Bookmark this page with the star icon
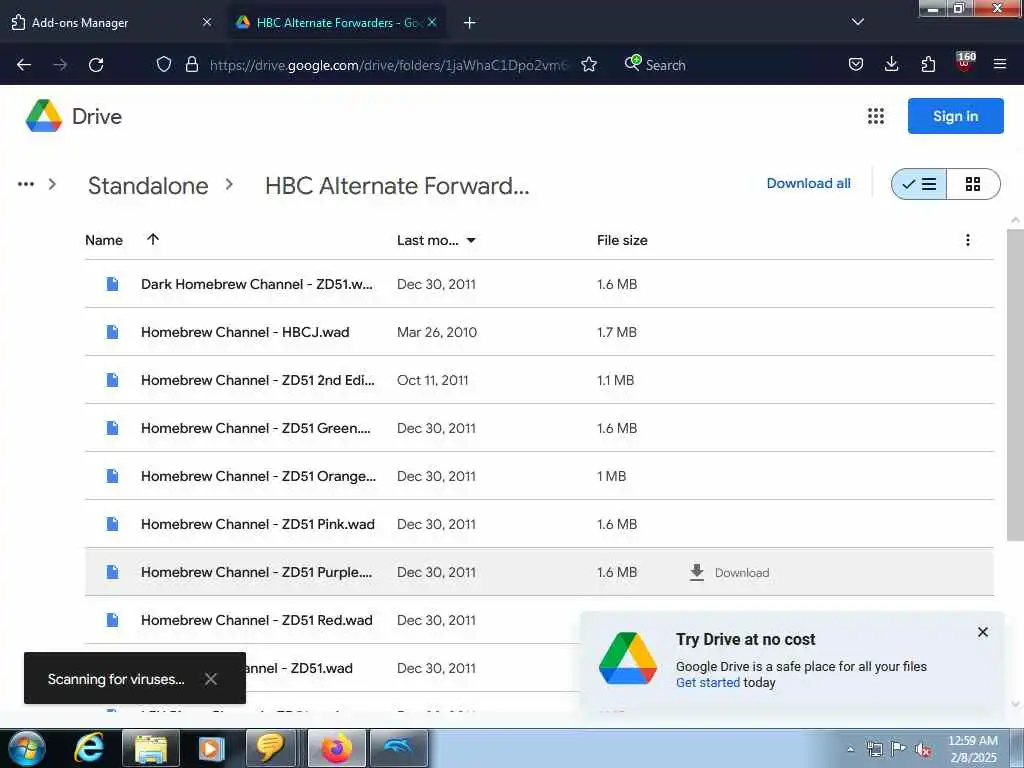 [x=589, y=64]
